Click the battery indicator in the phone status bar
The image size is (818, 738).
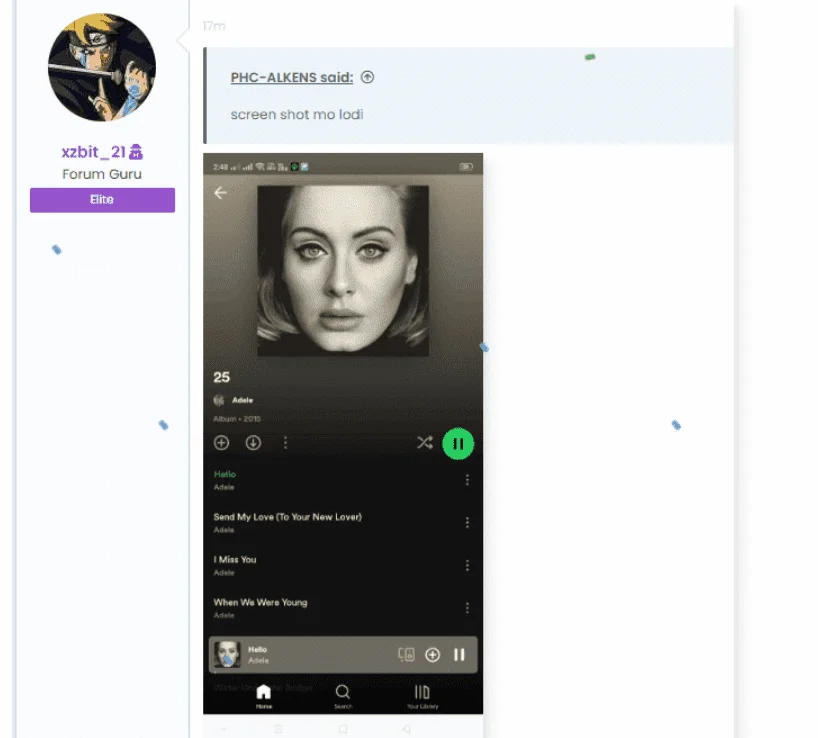coord(466,166)
